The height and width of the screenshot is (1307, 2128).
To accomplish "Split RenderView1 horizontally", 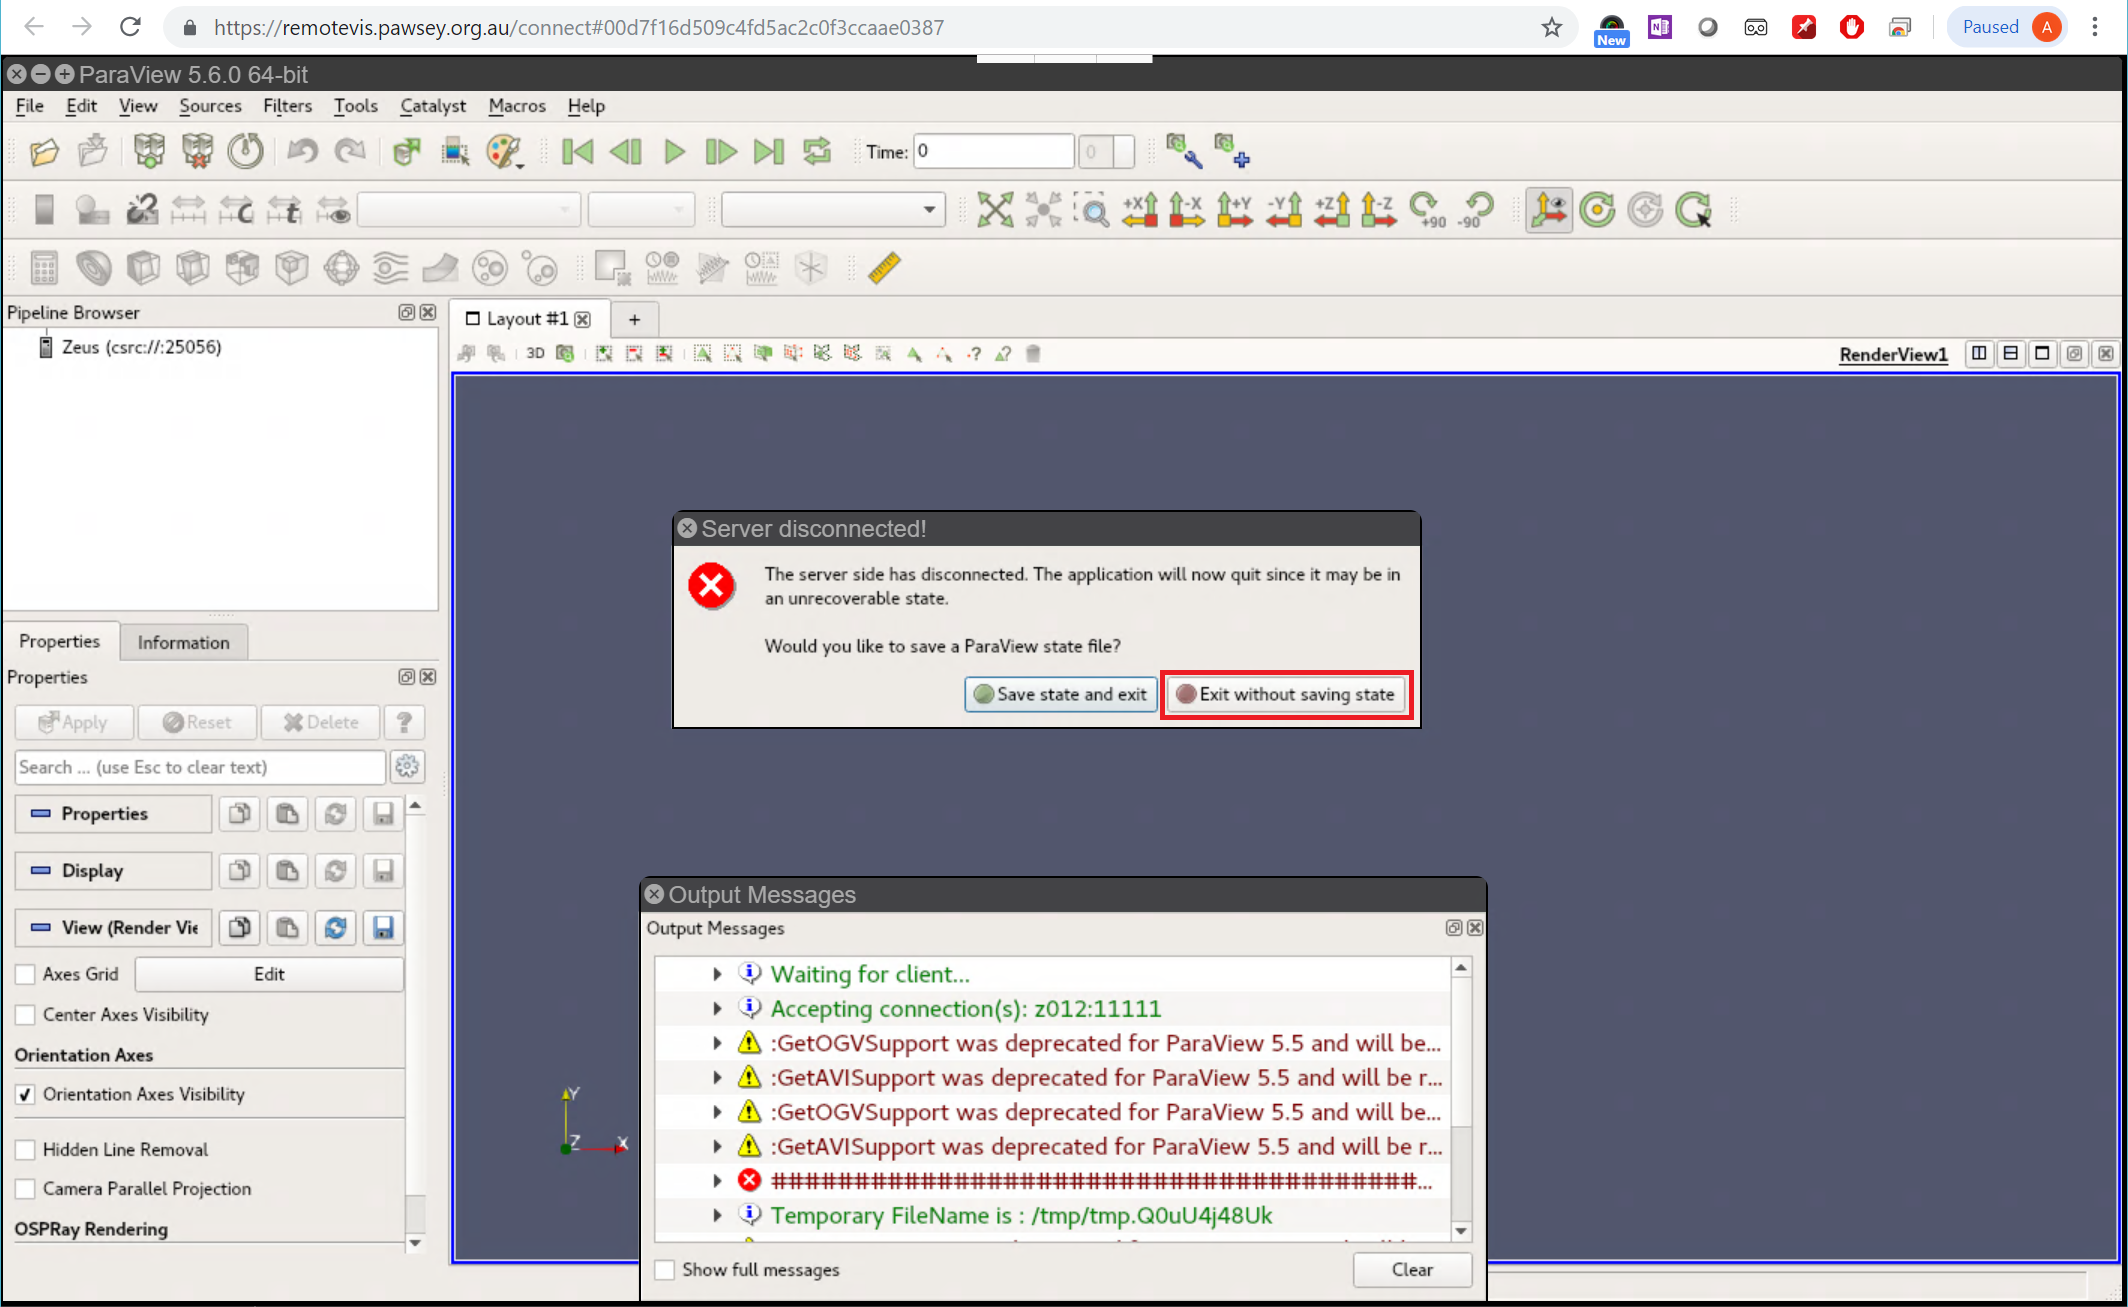I will tap(1979, 353).
